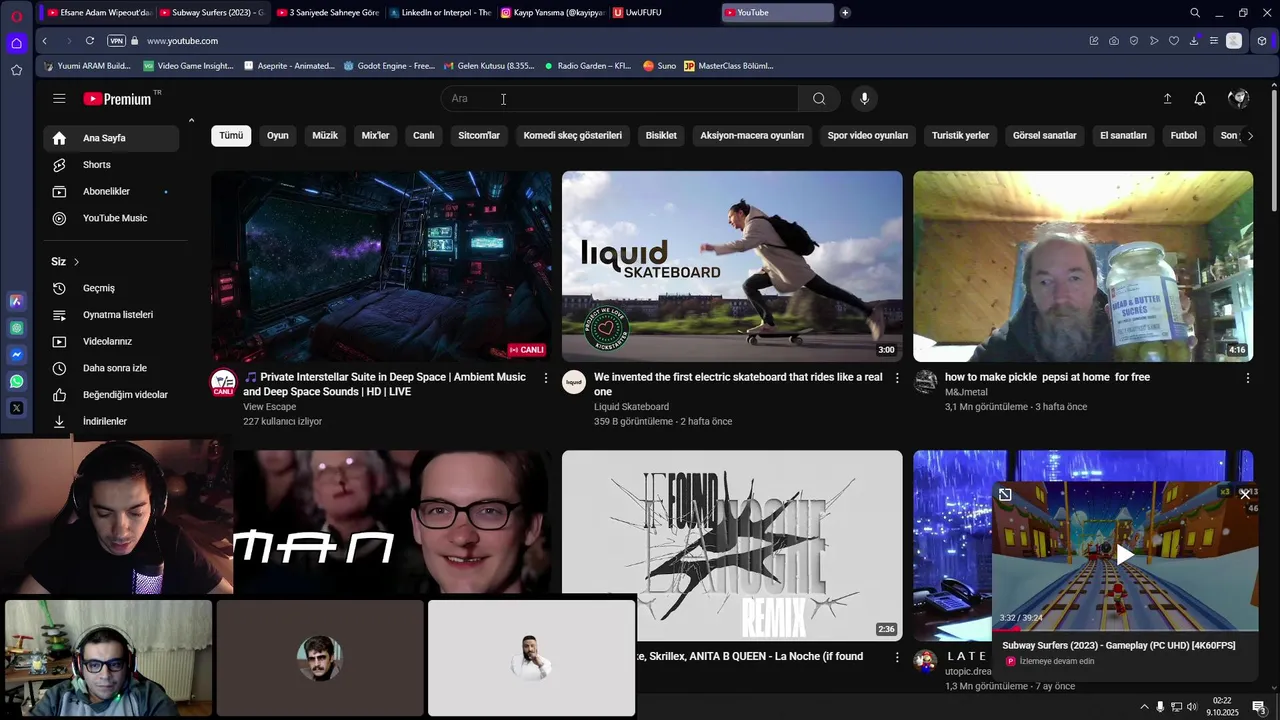The image size is (1280, 720).
Task: Start voice search with the microphone icon
Action: tap(864, 98)
